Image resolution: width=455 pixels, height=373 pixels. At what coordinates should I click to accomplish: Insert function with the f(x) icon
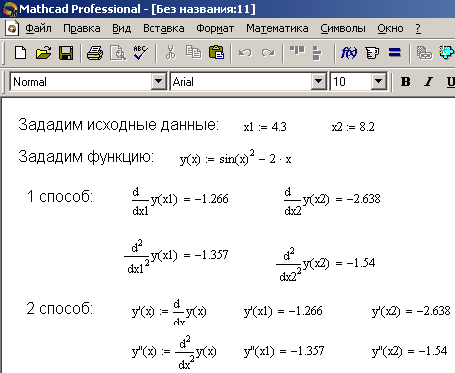coord(349,53)
